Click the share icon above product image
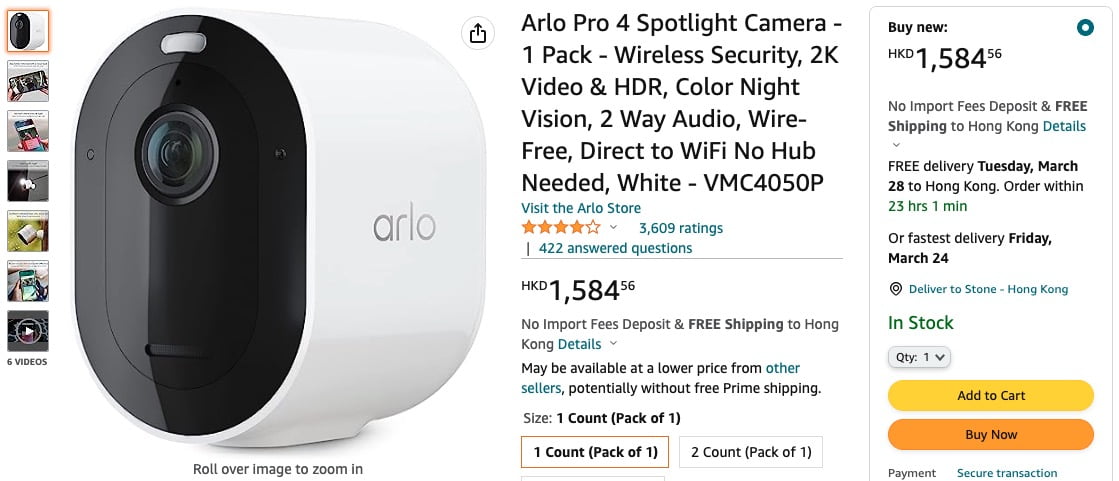 (x=478, y=34)
